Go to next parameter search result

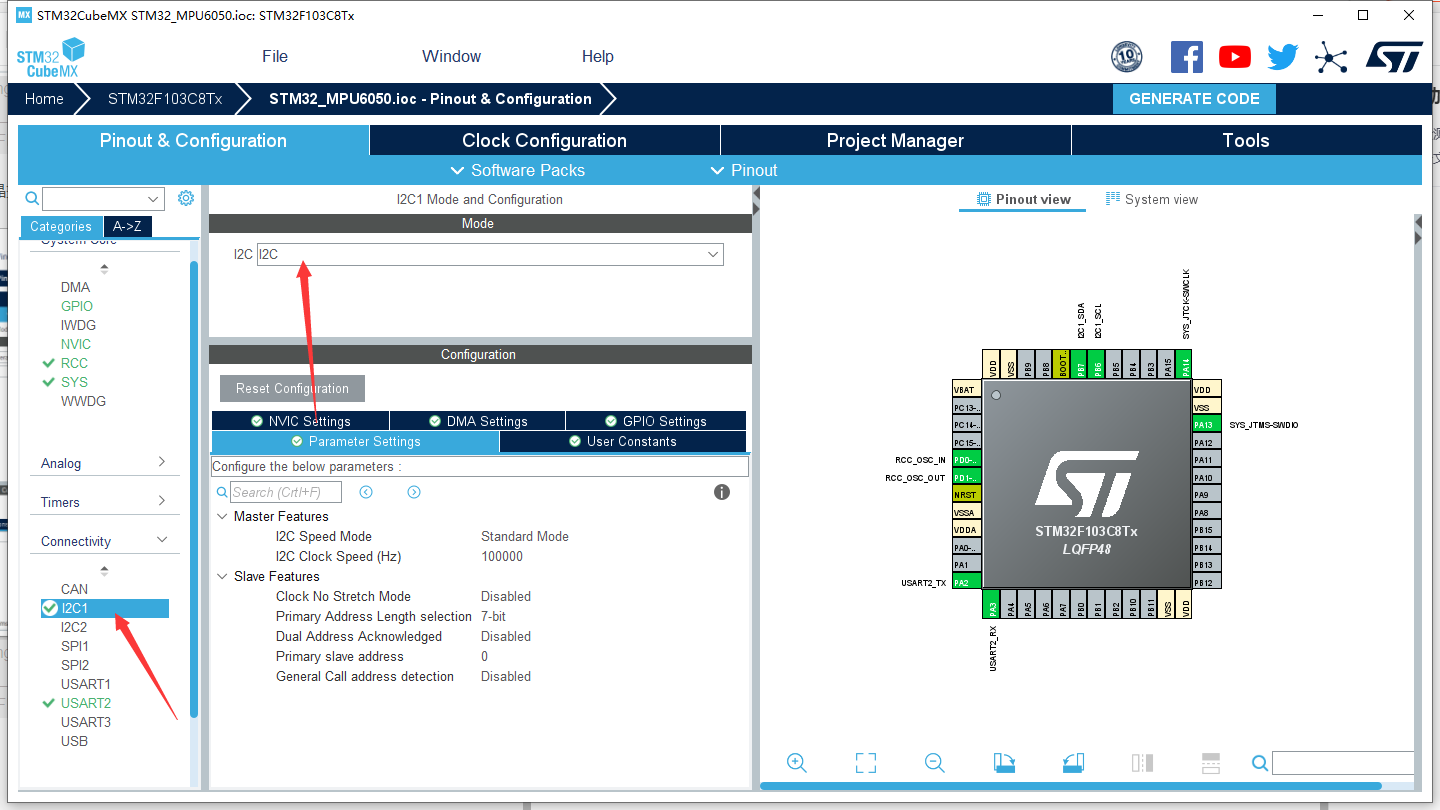[x=414, y=492]
